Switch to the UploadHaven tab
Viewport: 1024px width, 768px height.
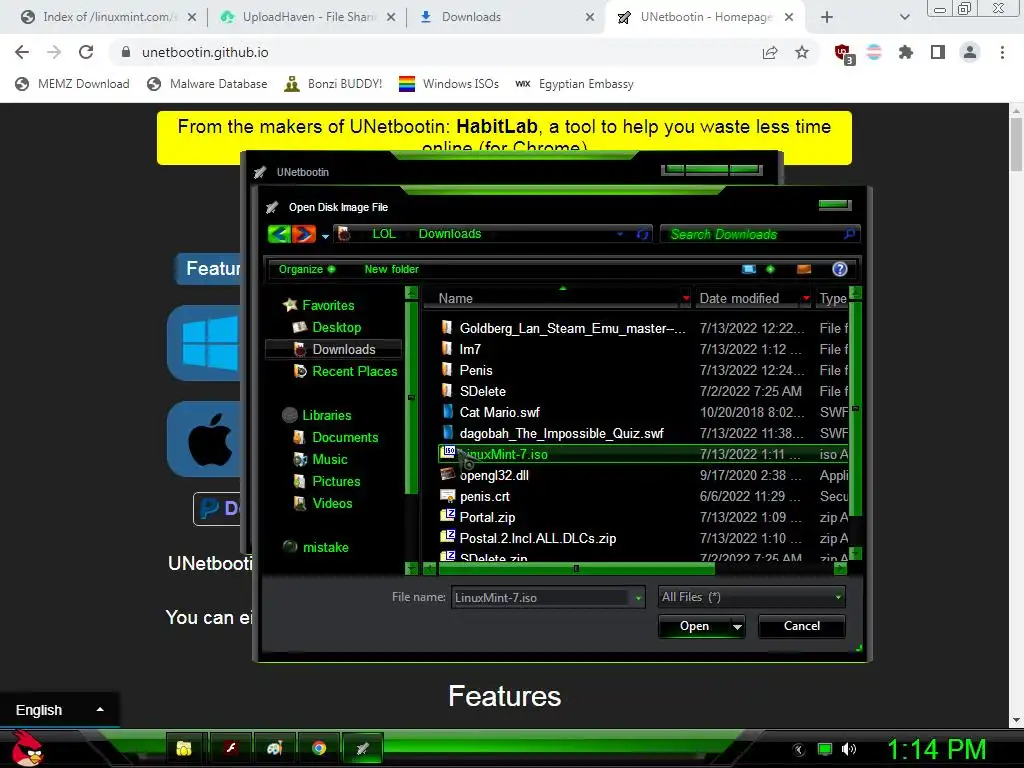(x=307, y=17)
